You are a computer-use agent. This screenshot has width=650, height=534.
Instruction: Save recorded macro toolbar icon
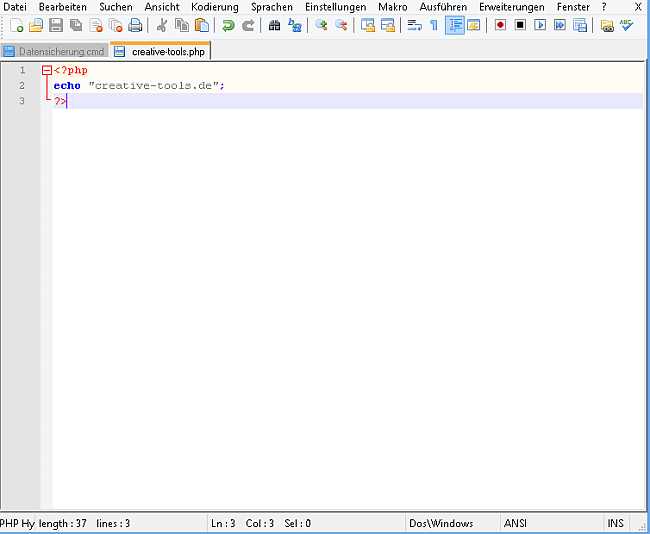pyautogui.click(x=580, y=25)
